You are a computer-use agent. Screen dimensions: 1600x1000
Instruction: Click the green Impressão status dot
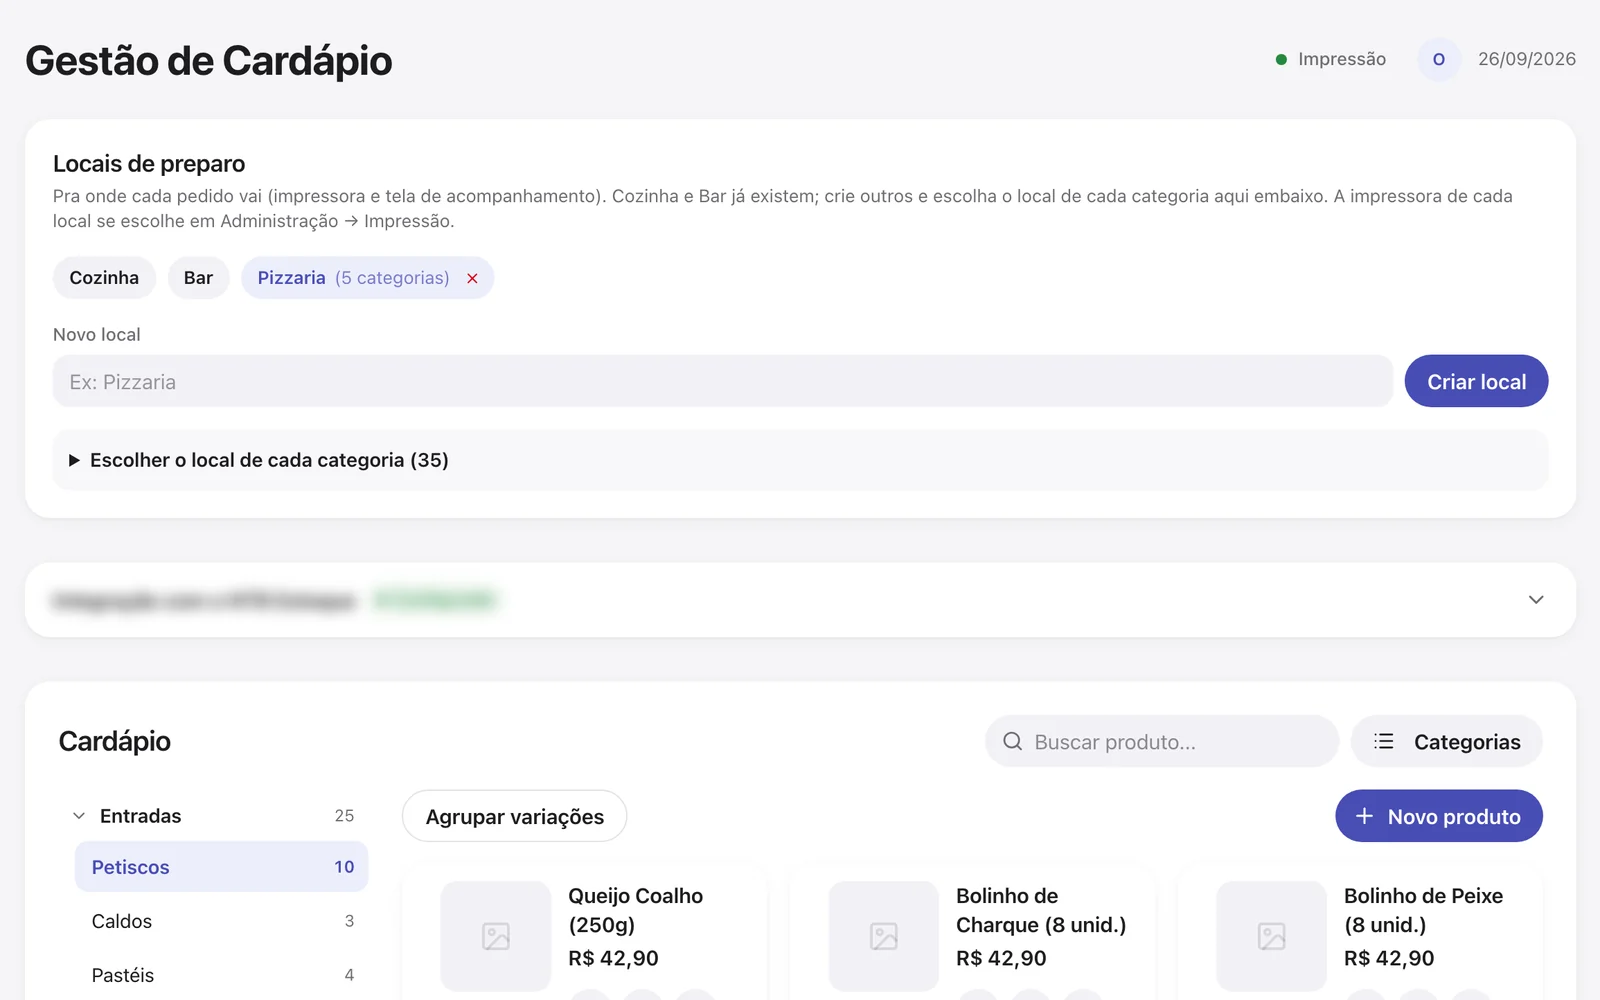(1281, 60)
